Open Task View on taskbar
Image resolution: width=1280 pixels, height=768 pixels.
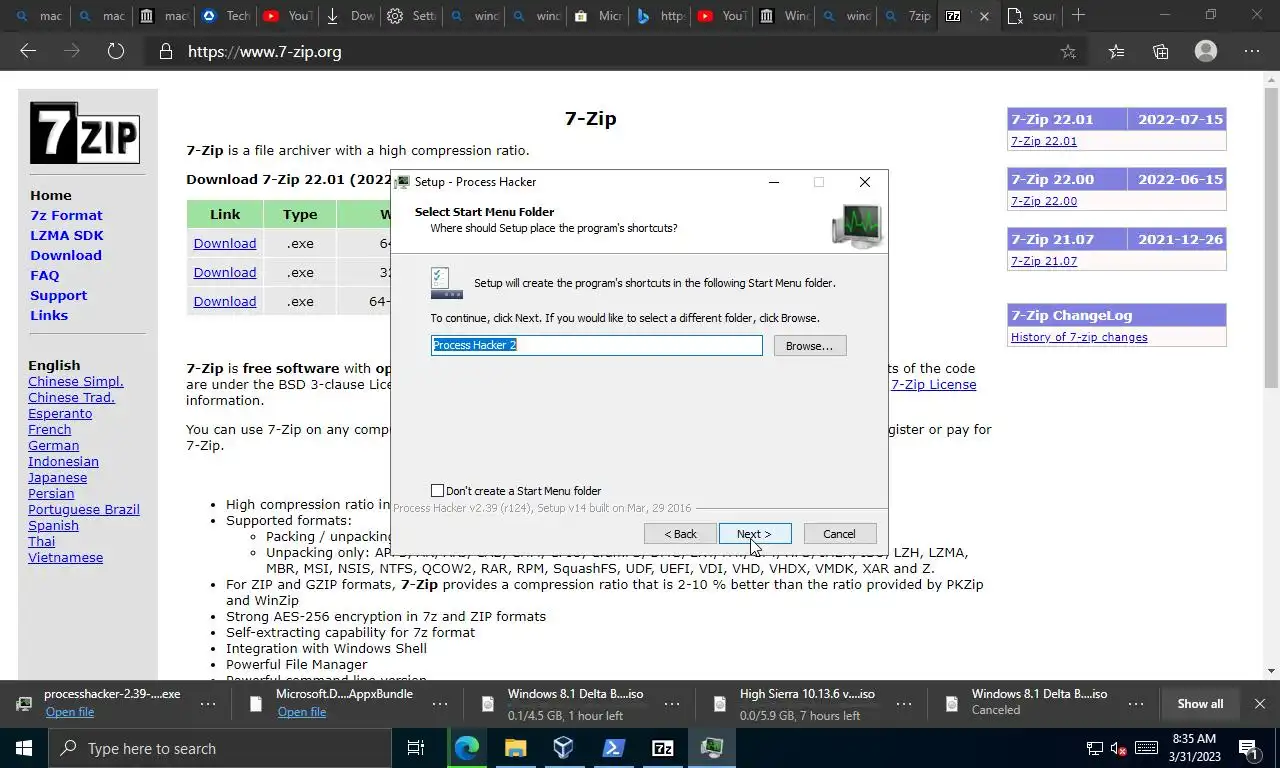coord(416,748)
